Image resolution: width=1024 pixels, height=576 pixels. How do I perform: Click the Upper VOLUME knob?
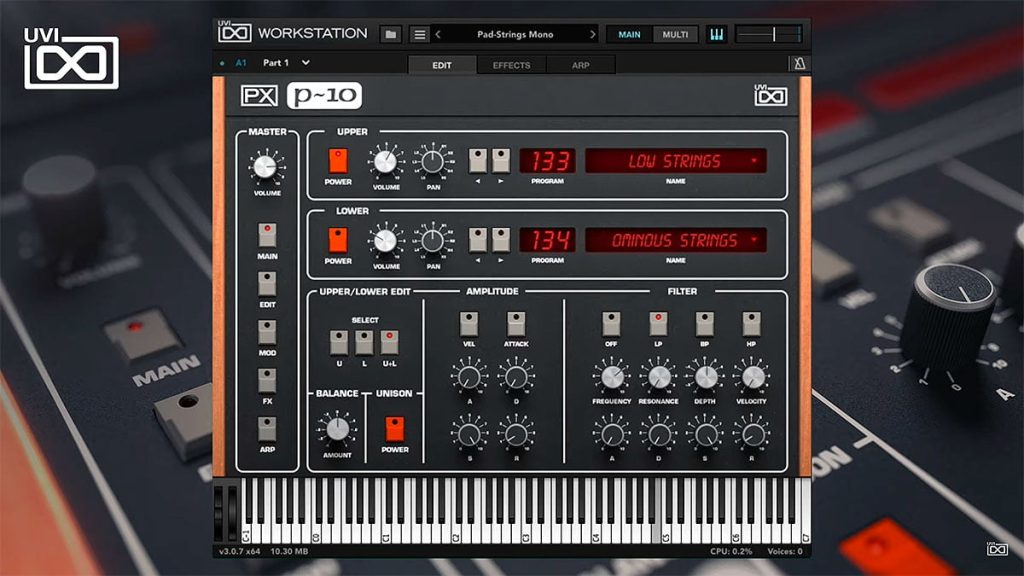point(385,161)
